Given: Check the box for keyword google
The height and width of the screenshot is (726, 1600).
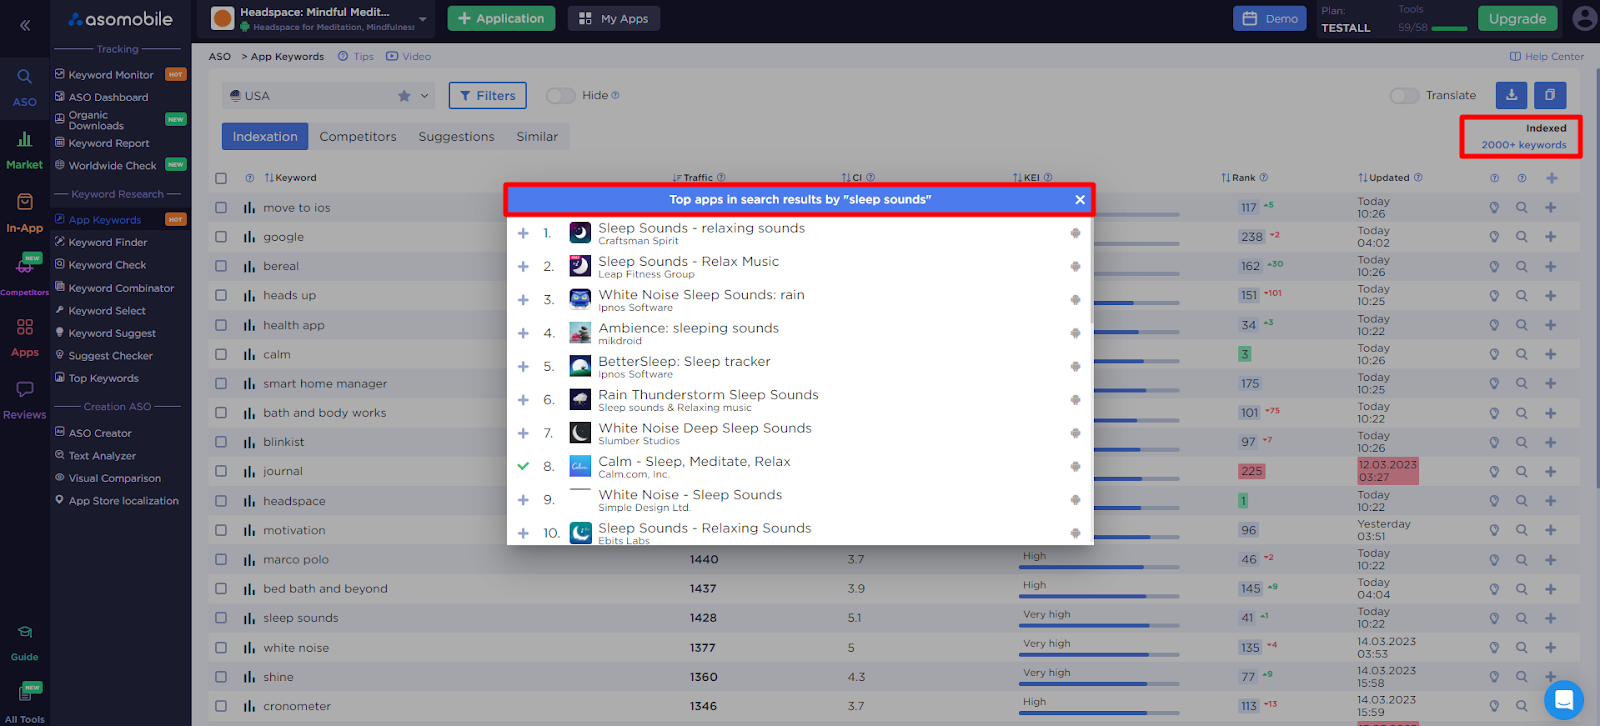Looking at the screenshot, I should click(221, 237).
